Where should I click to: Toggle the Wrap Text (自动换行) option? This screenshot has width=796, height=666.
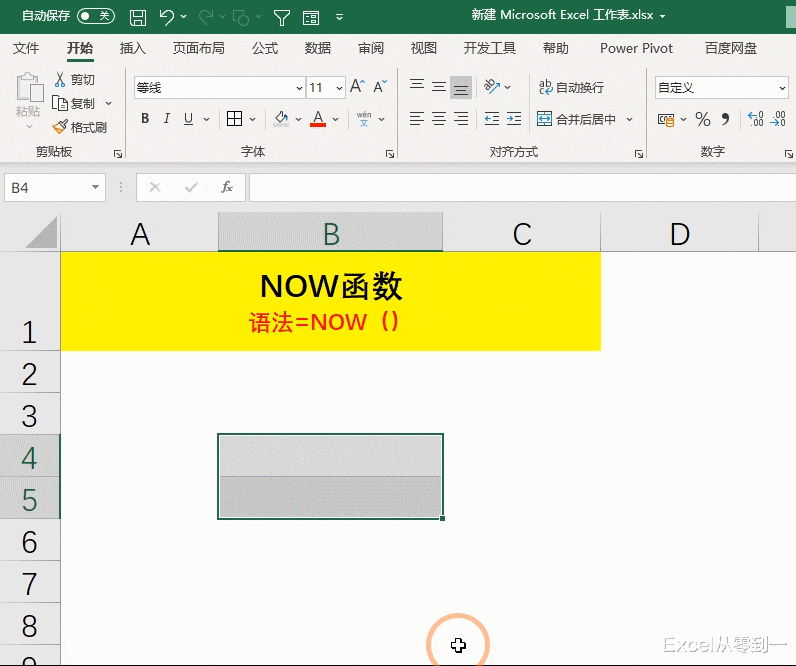(571, 87)
